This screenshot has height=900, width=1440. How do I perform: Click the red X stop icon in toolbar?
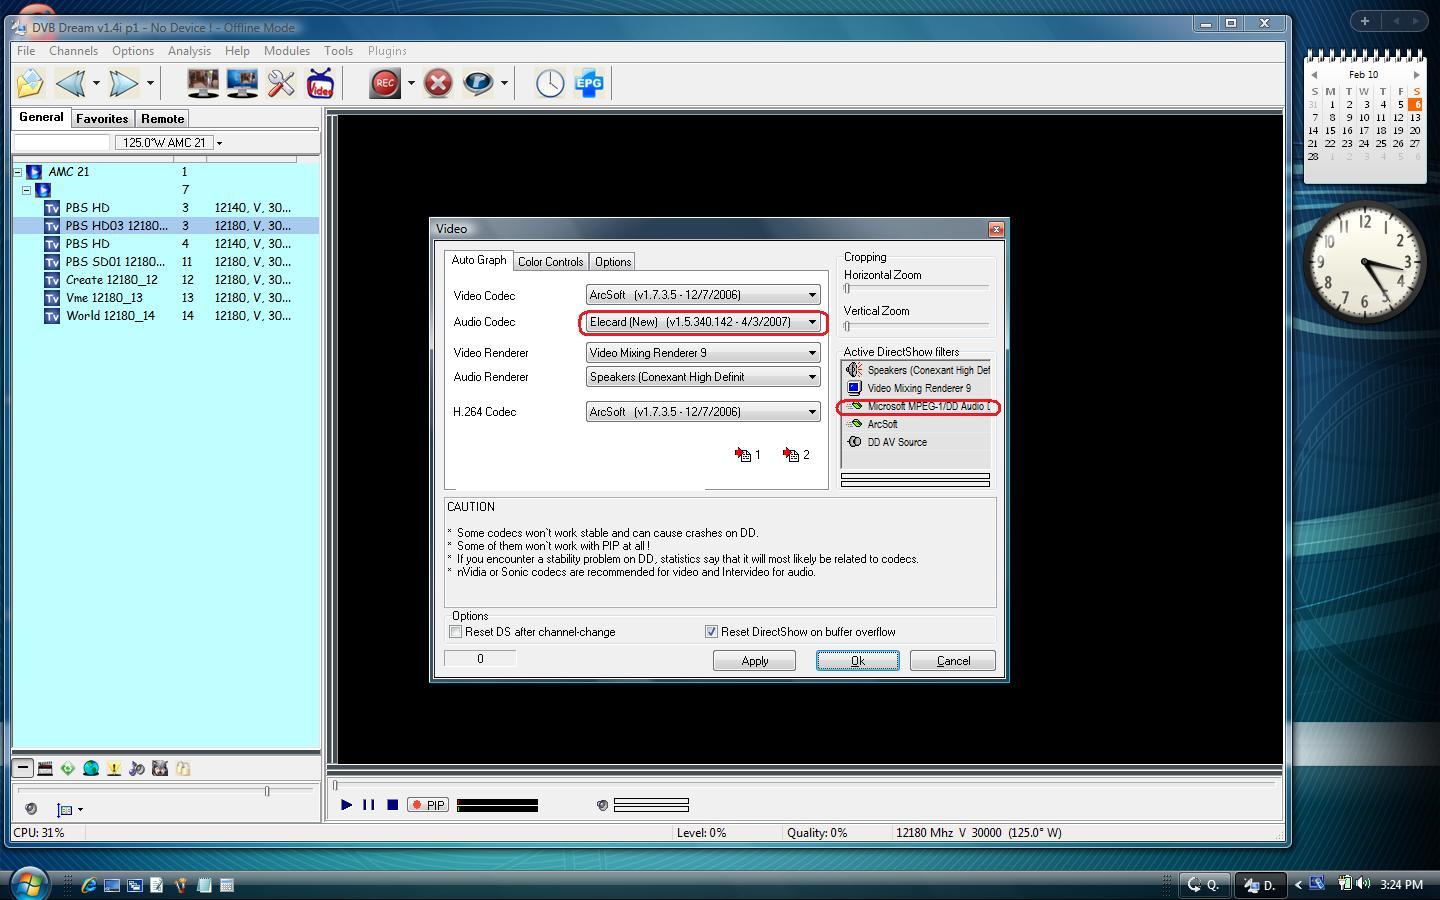[x=437, y=83]
